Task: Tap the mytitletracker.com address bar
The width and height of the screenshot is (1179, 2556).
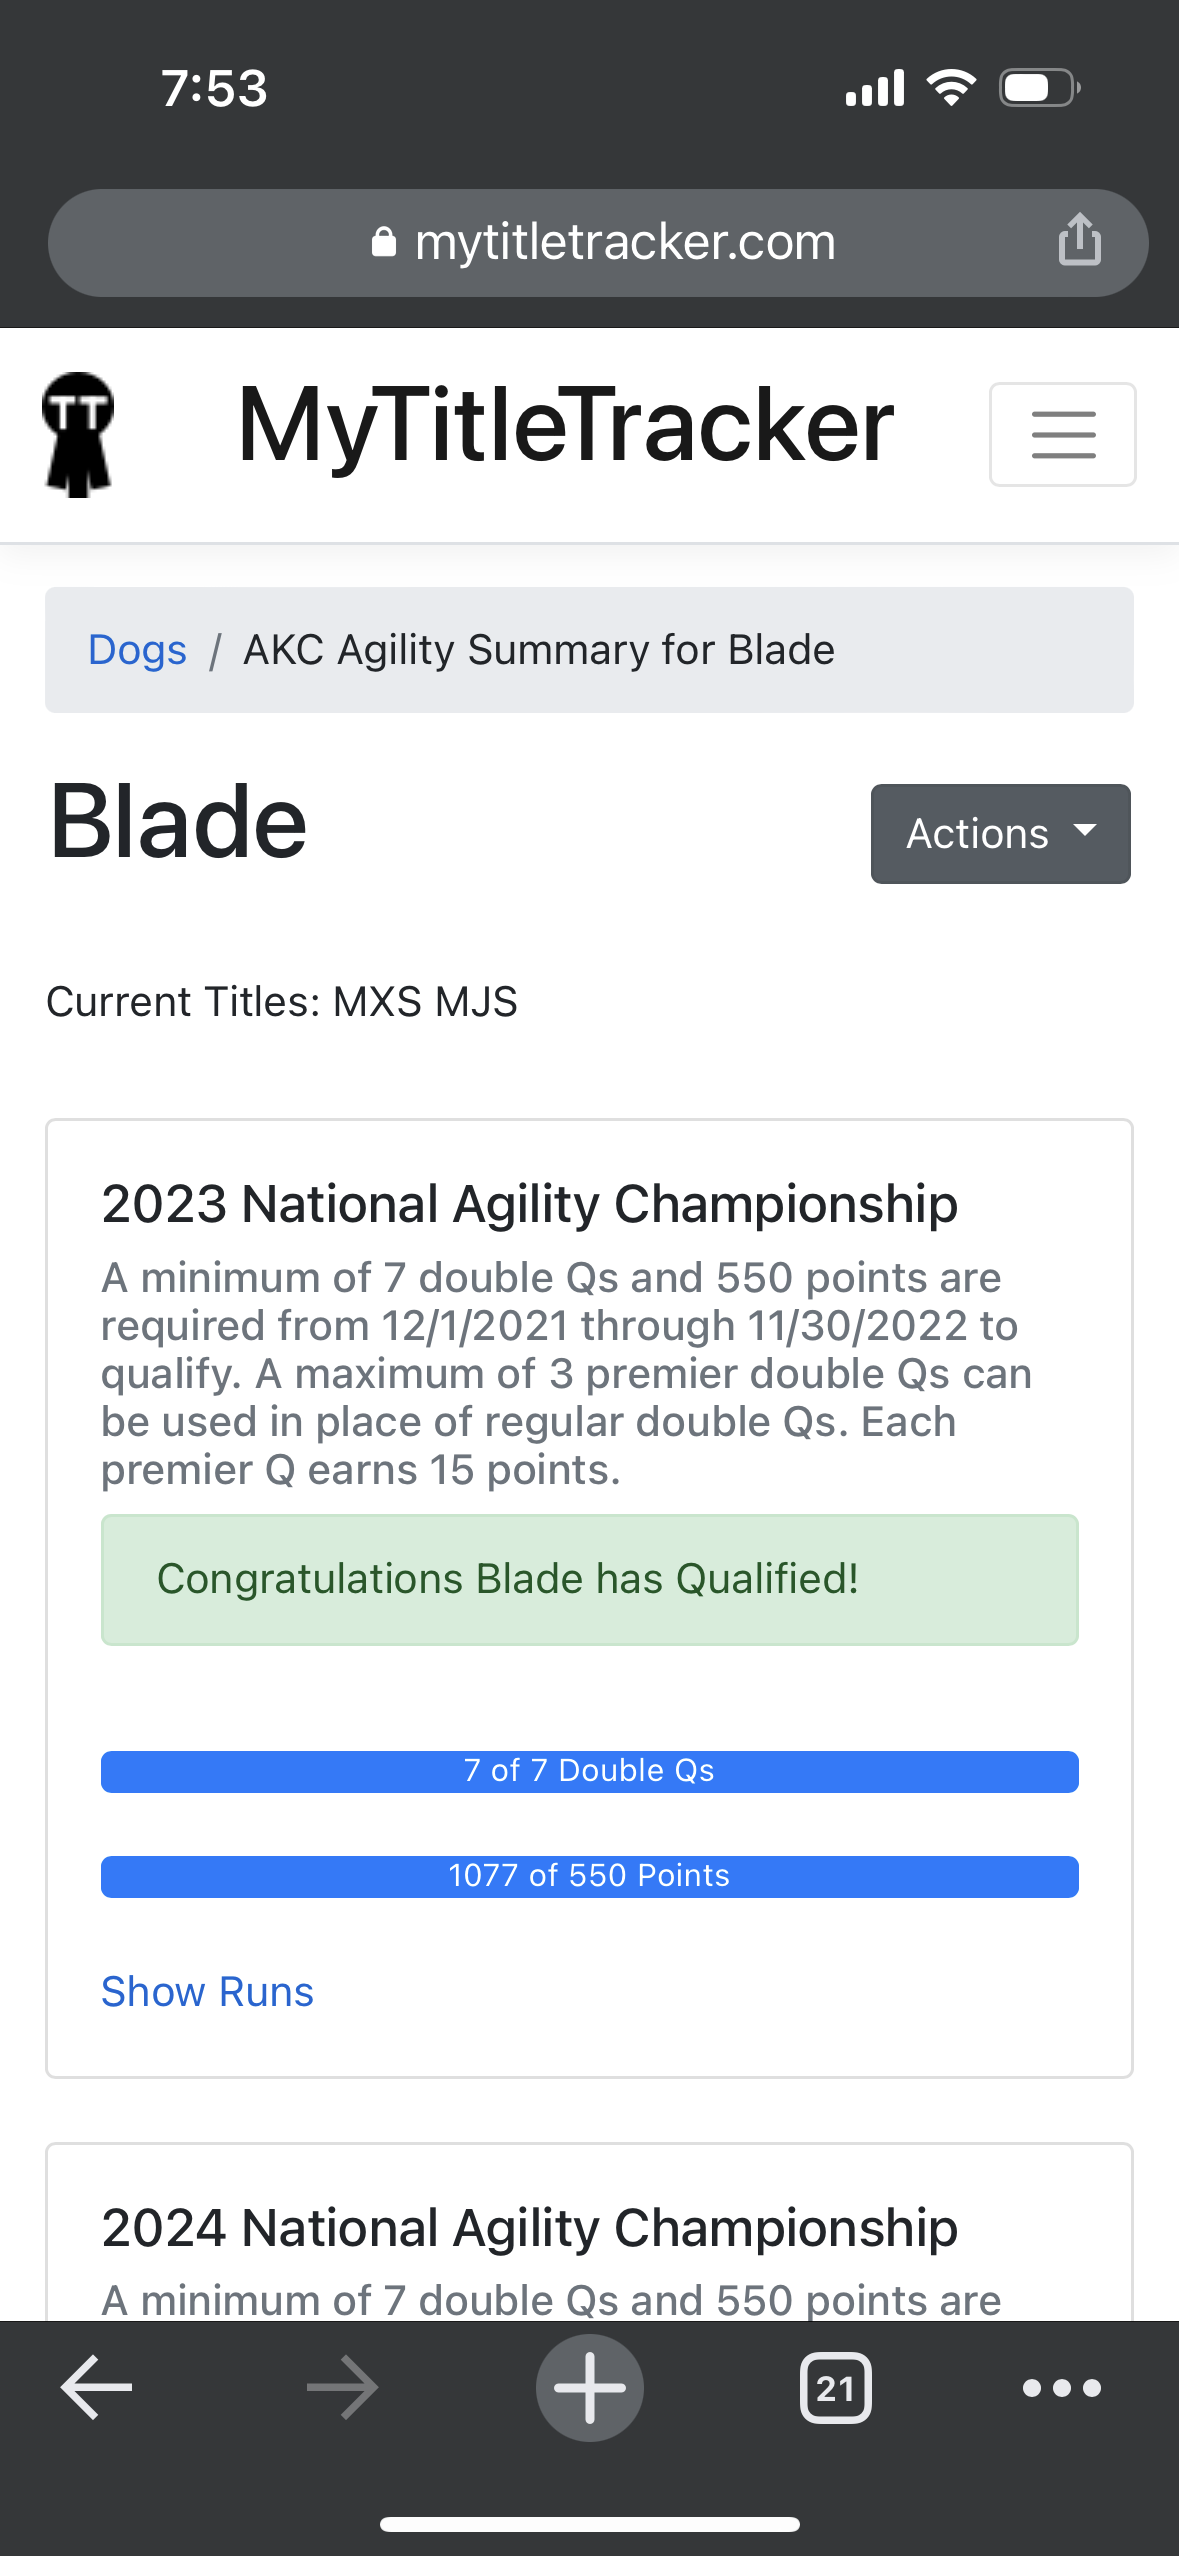Action: tap(625, 242)
